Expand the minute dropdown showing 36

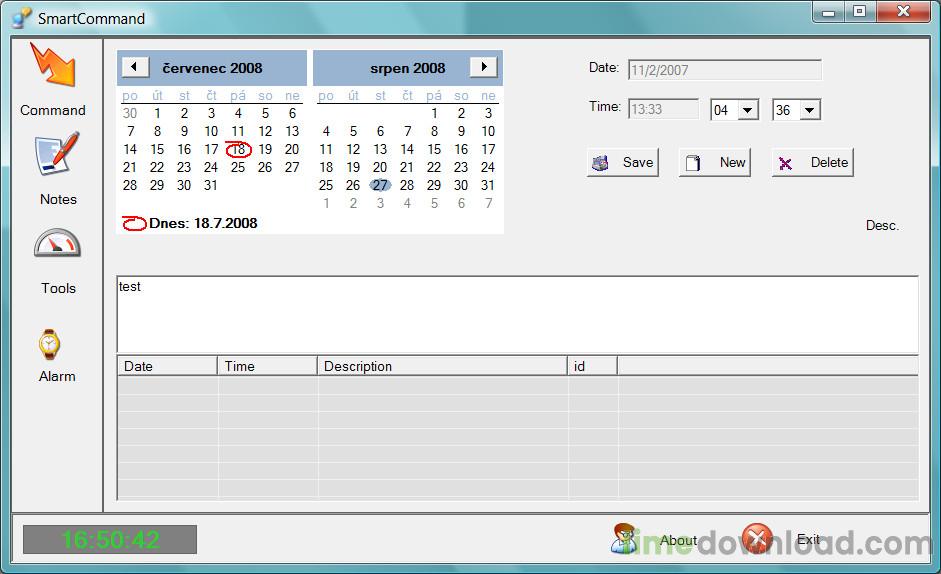click(x=810, y=110)
